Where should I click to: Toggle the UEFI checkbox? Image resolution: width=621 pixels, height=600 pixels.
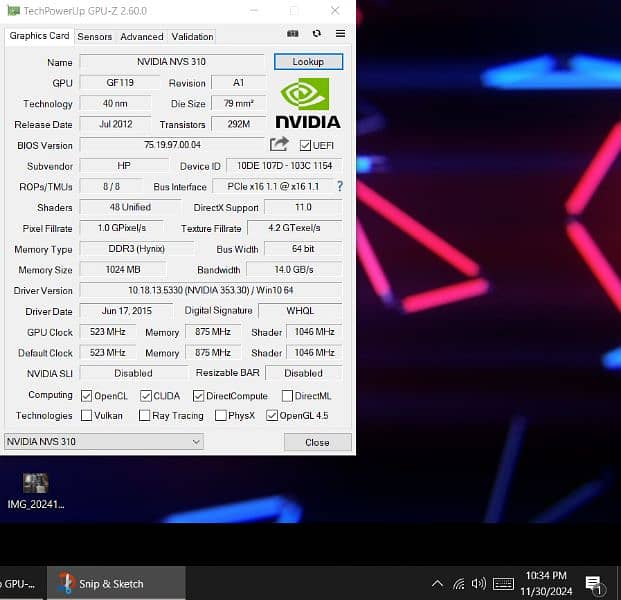click(305, 146)
